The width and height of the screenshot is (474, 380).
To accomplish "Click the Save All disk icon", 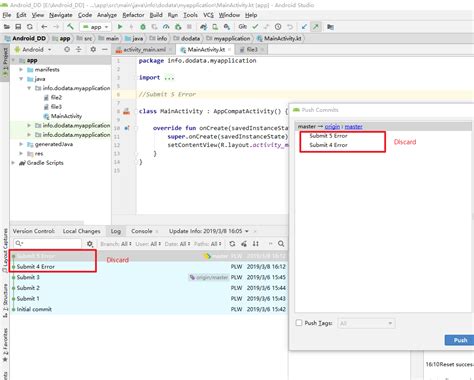I will [x=18, y=27].
